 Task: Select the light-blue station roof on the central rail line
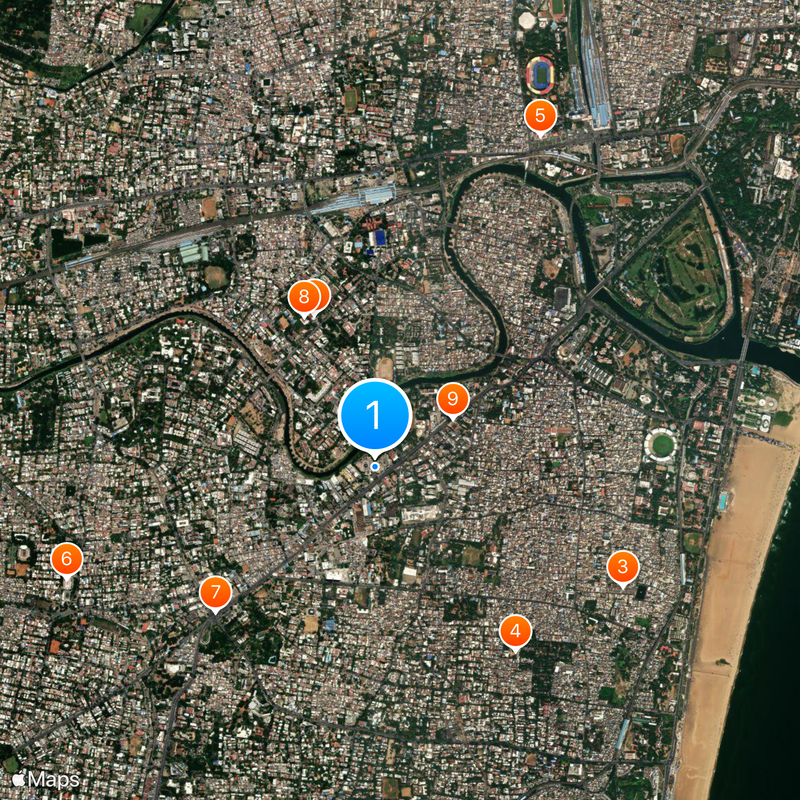[378, 195]
